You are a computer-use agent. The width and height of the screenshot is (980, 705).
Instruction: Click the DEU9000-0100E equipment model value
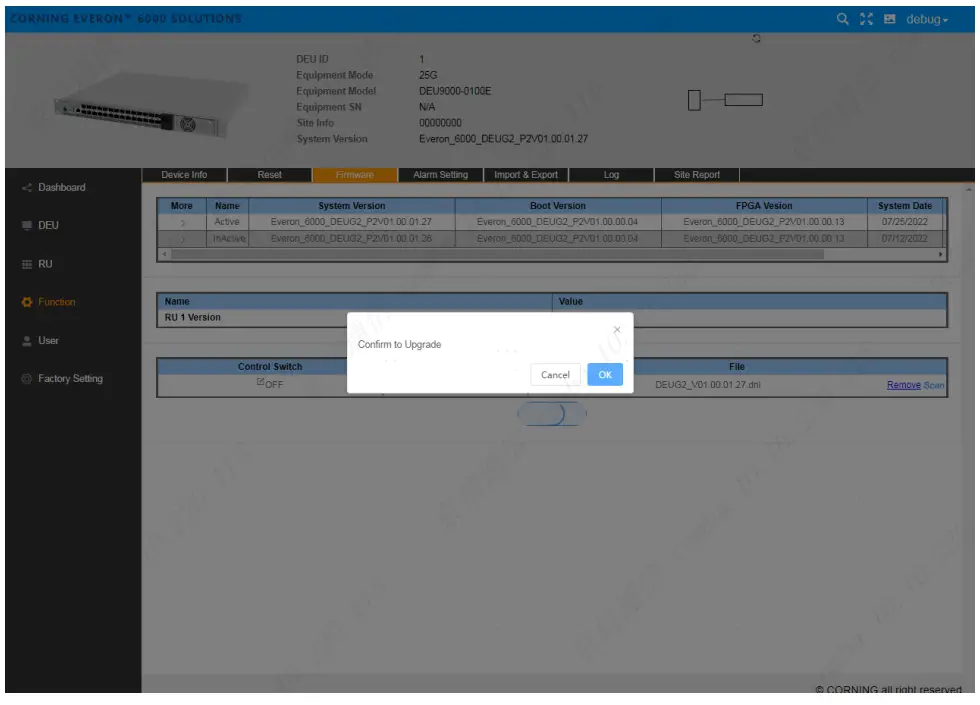click(x=455, y=91)
